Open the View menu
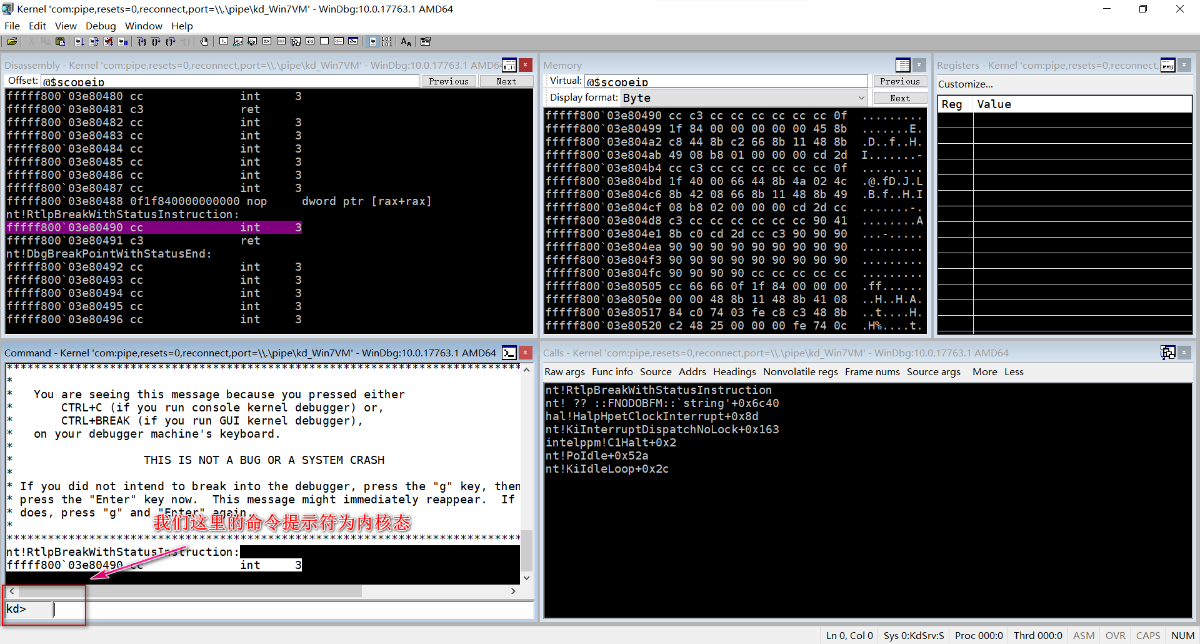The image size is (1200, 644). [65, 25]
